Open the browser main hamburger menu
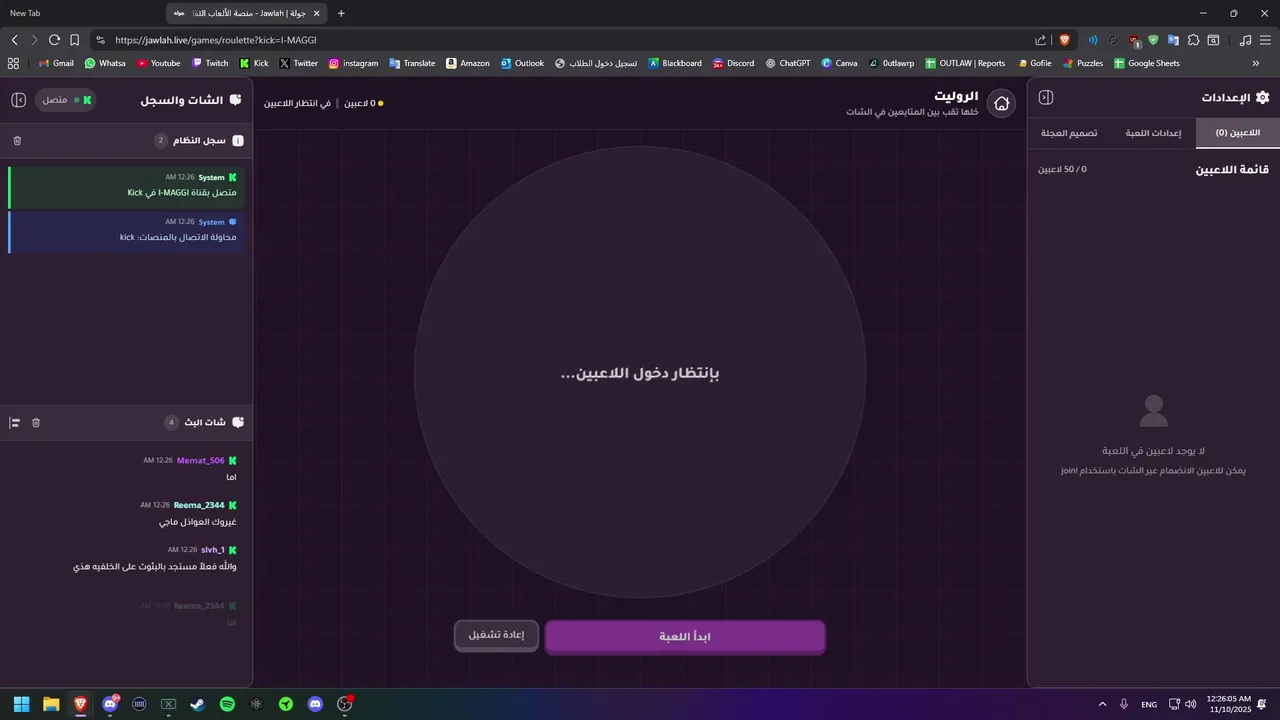The height and width of the screenshot is (720, 1280). coord(1265,40)
